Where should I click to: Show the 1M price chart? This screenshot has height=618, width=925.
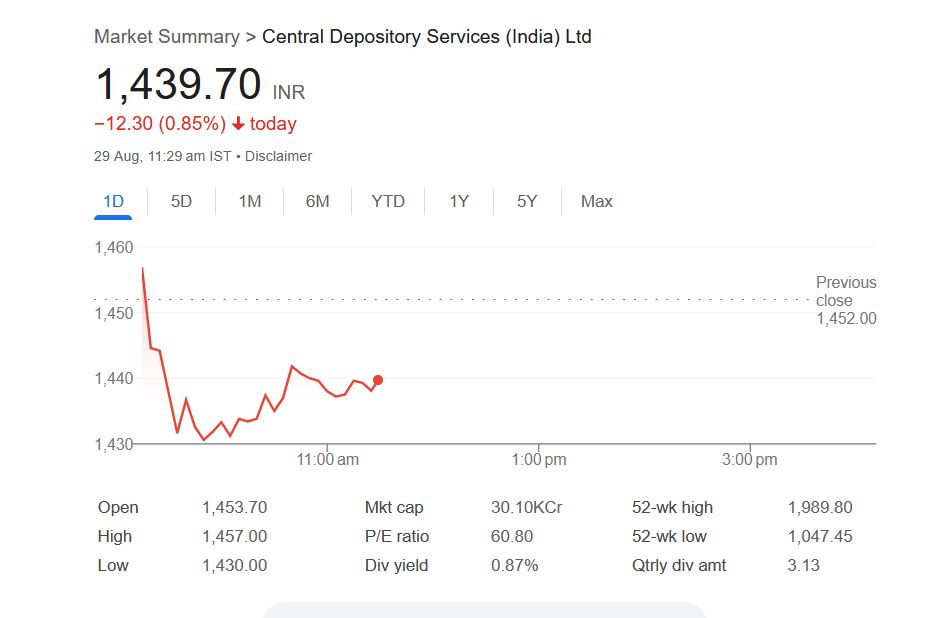click(x=250, y=201)
